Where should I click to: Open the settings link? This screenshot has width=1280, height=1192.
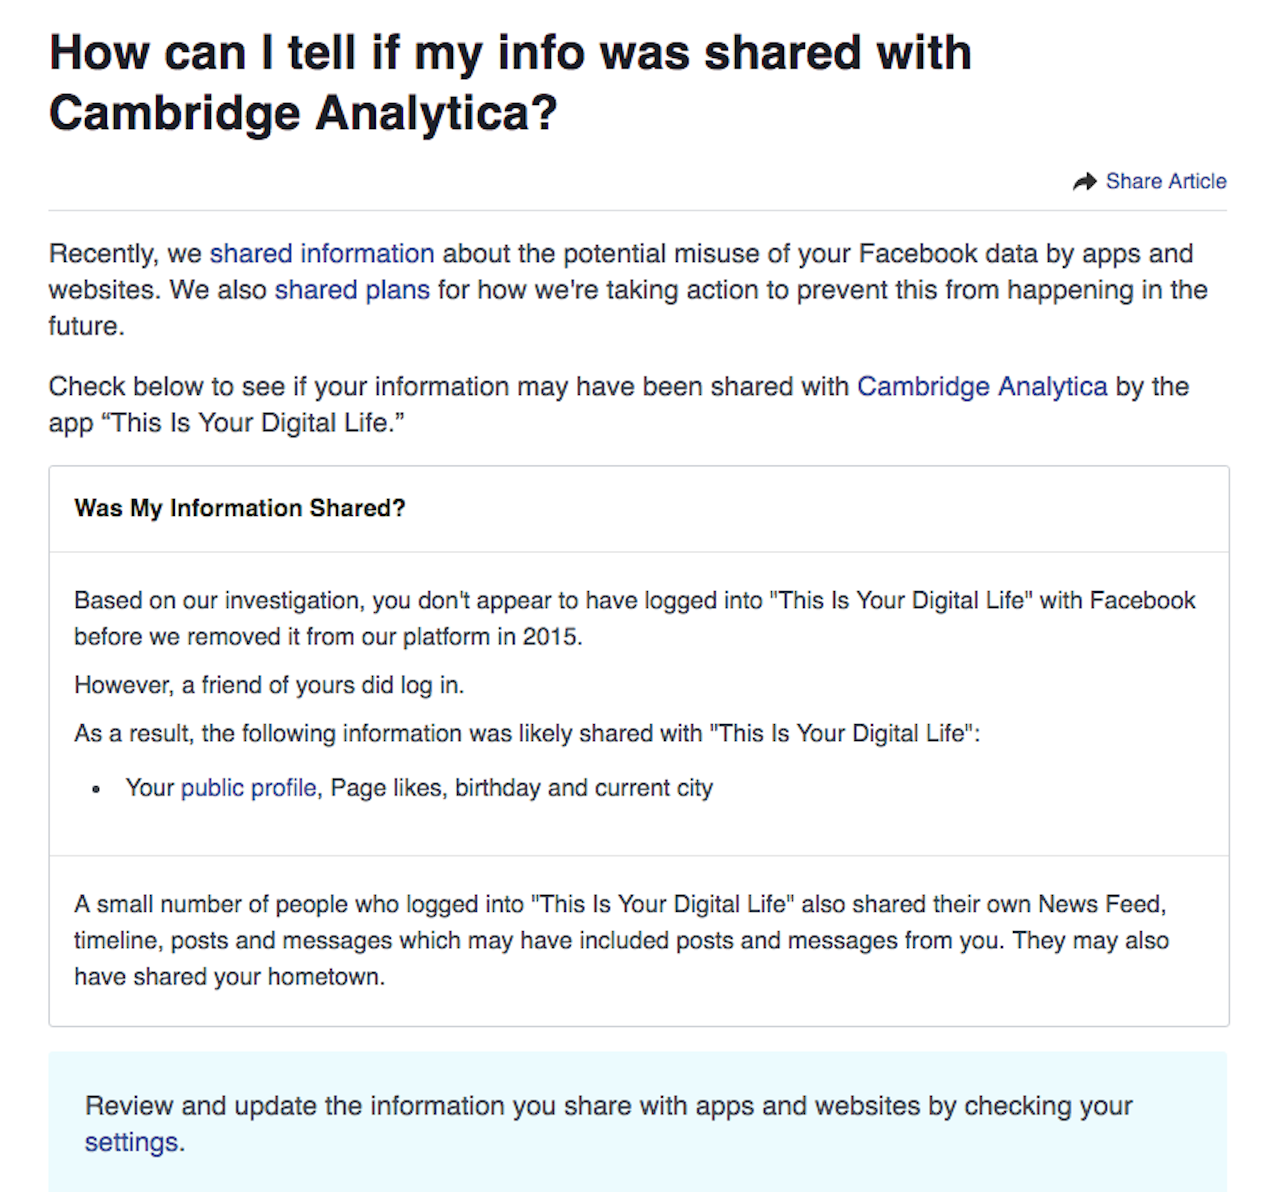(x=130, y=1142)
